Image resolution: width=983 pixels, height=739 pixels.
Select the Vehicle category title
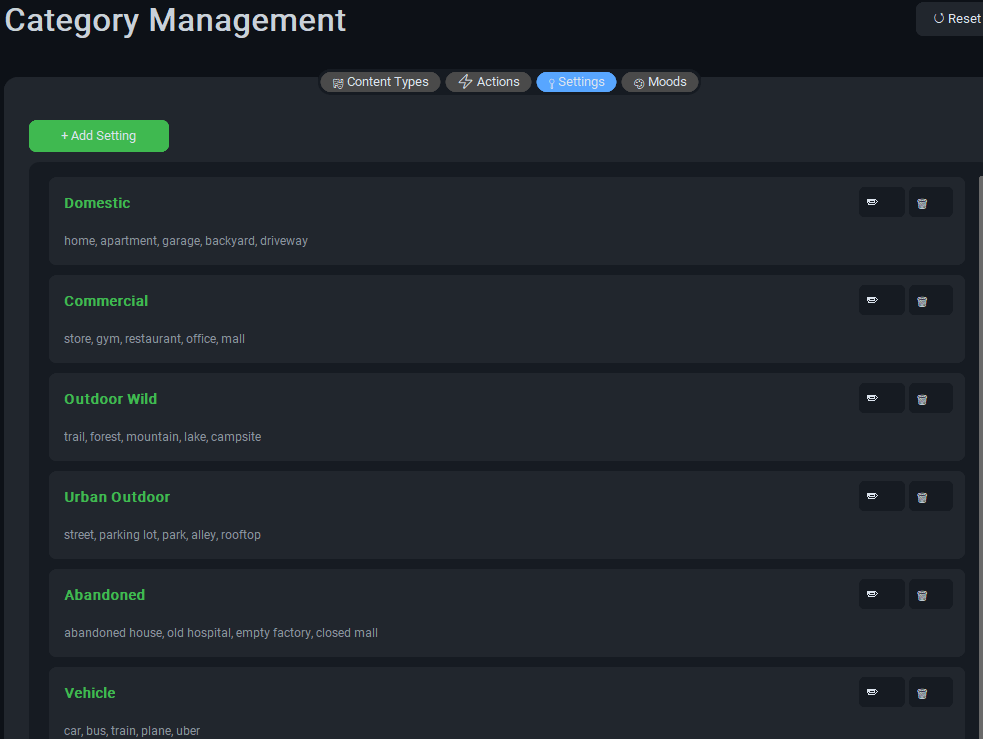(90, 693)
